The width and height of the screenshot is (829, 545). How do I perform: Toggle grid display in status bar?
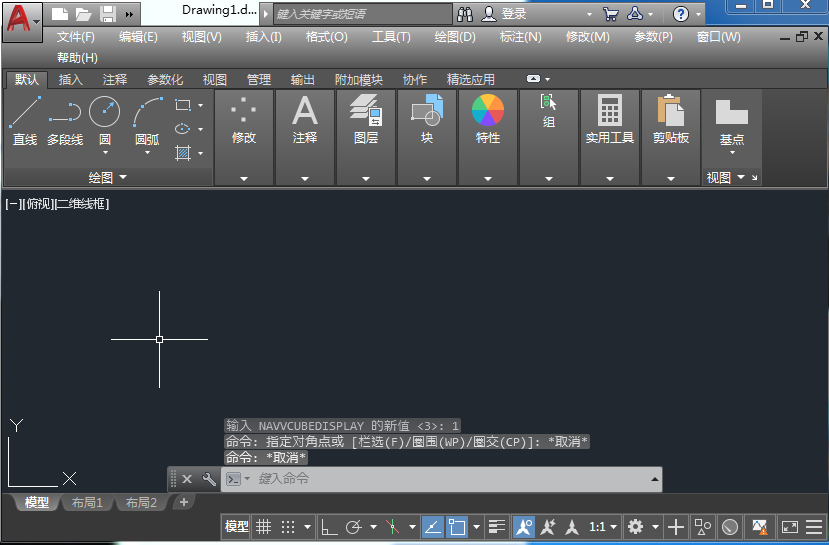[x=263, y=526]
